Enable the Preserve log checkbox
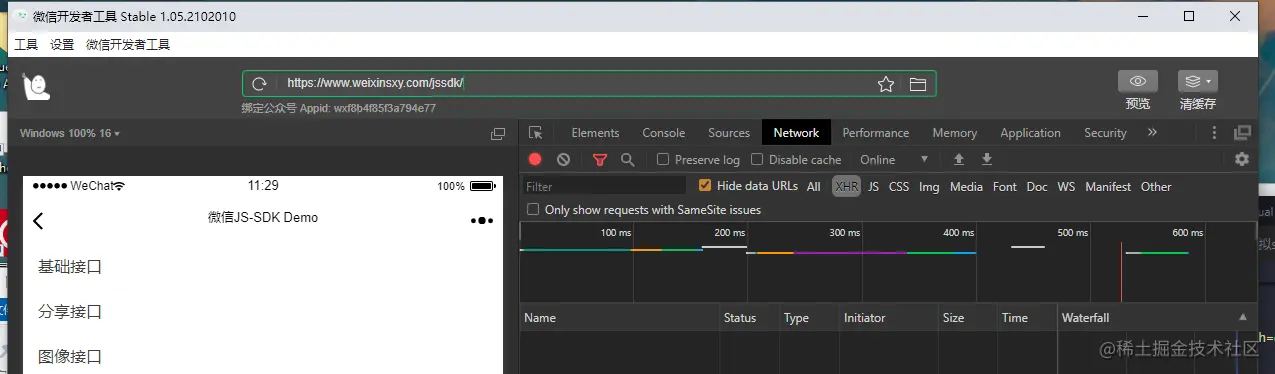1275x374 pixels. (x=663, y=159)
